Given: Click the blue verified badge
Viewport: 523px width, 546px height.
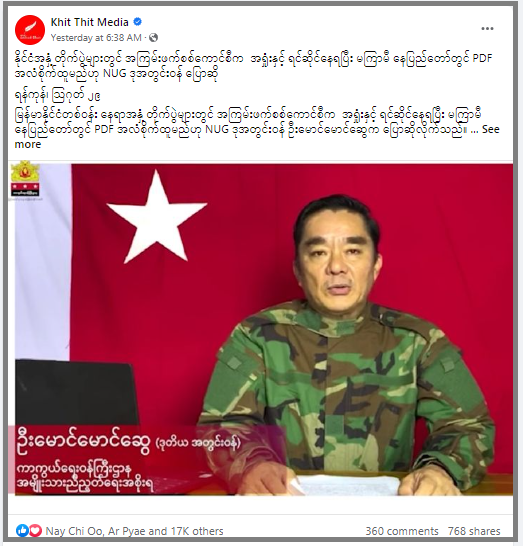Looking at the screenshot, I should (x=138, y=22).
